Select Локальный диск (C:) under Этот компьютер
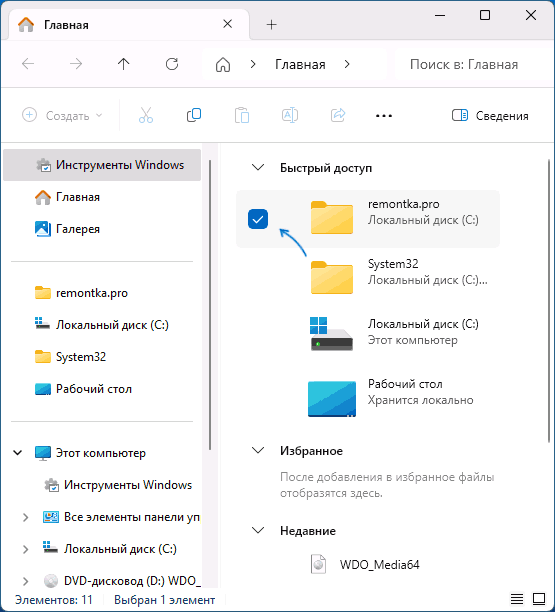The height and width of the screenshot is (612, 555). pyautogui.click(x=110, y=549)
